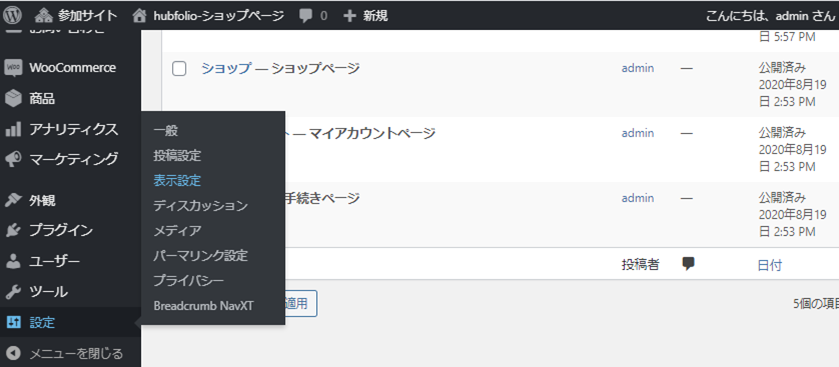Click 新規 in the admin bar

pos(376,16)
